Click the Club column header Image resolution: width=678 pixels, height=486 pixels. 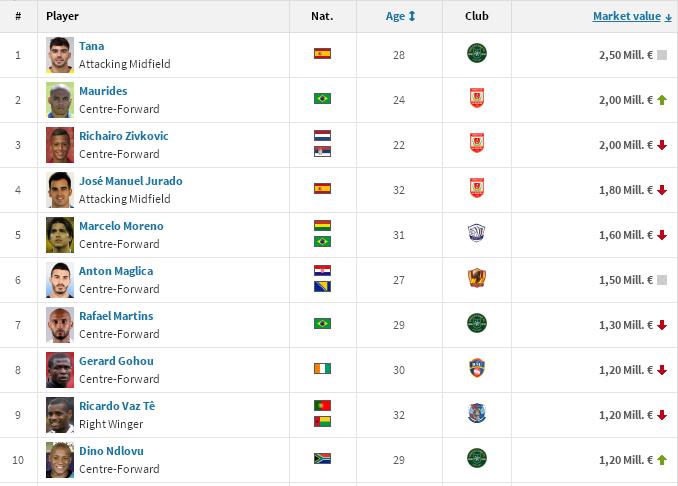pyautogui.click(x=477, y=16)
